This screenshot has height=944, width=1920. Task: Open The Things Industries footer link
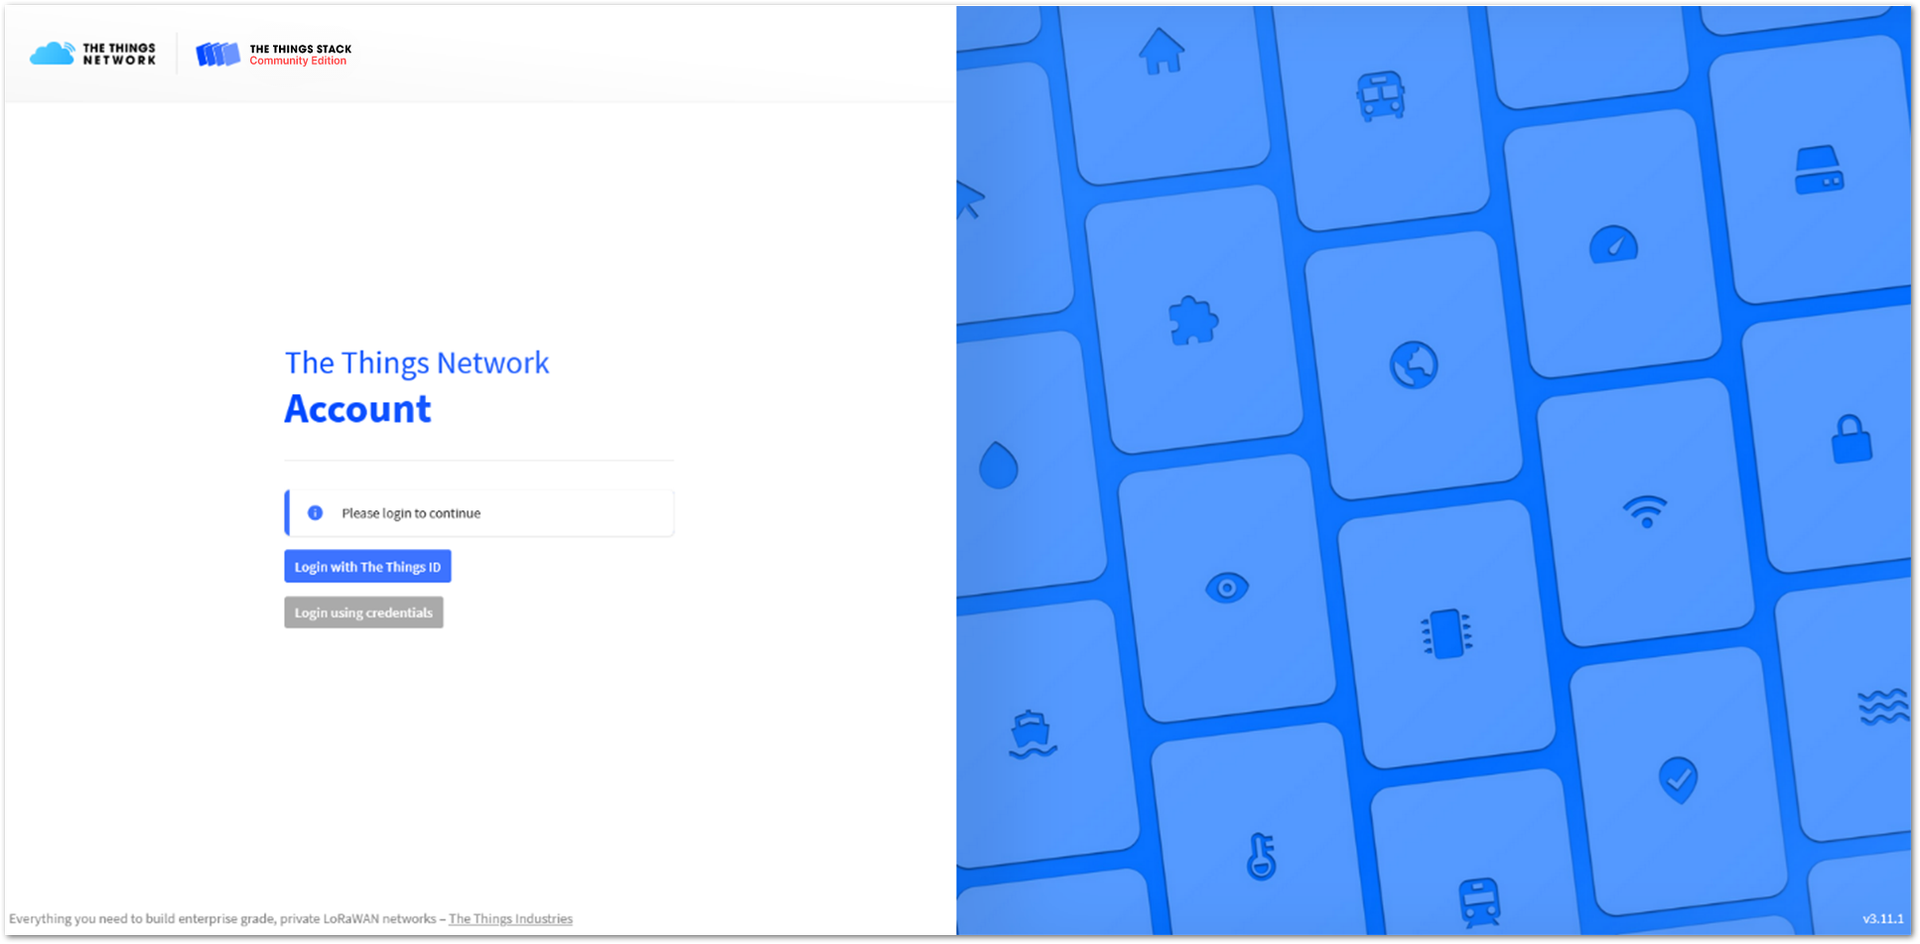[x=510, y=918]
